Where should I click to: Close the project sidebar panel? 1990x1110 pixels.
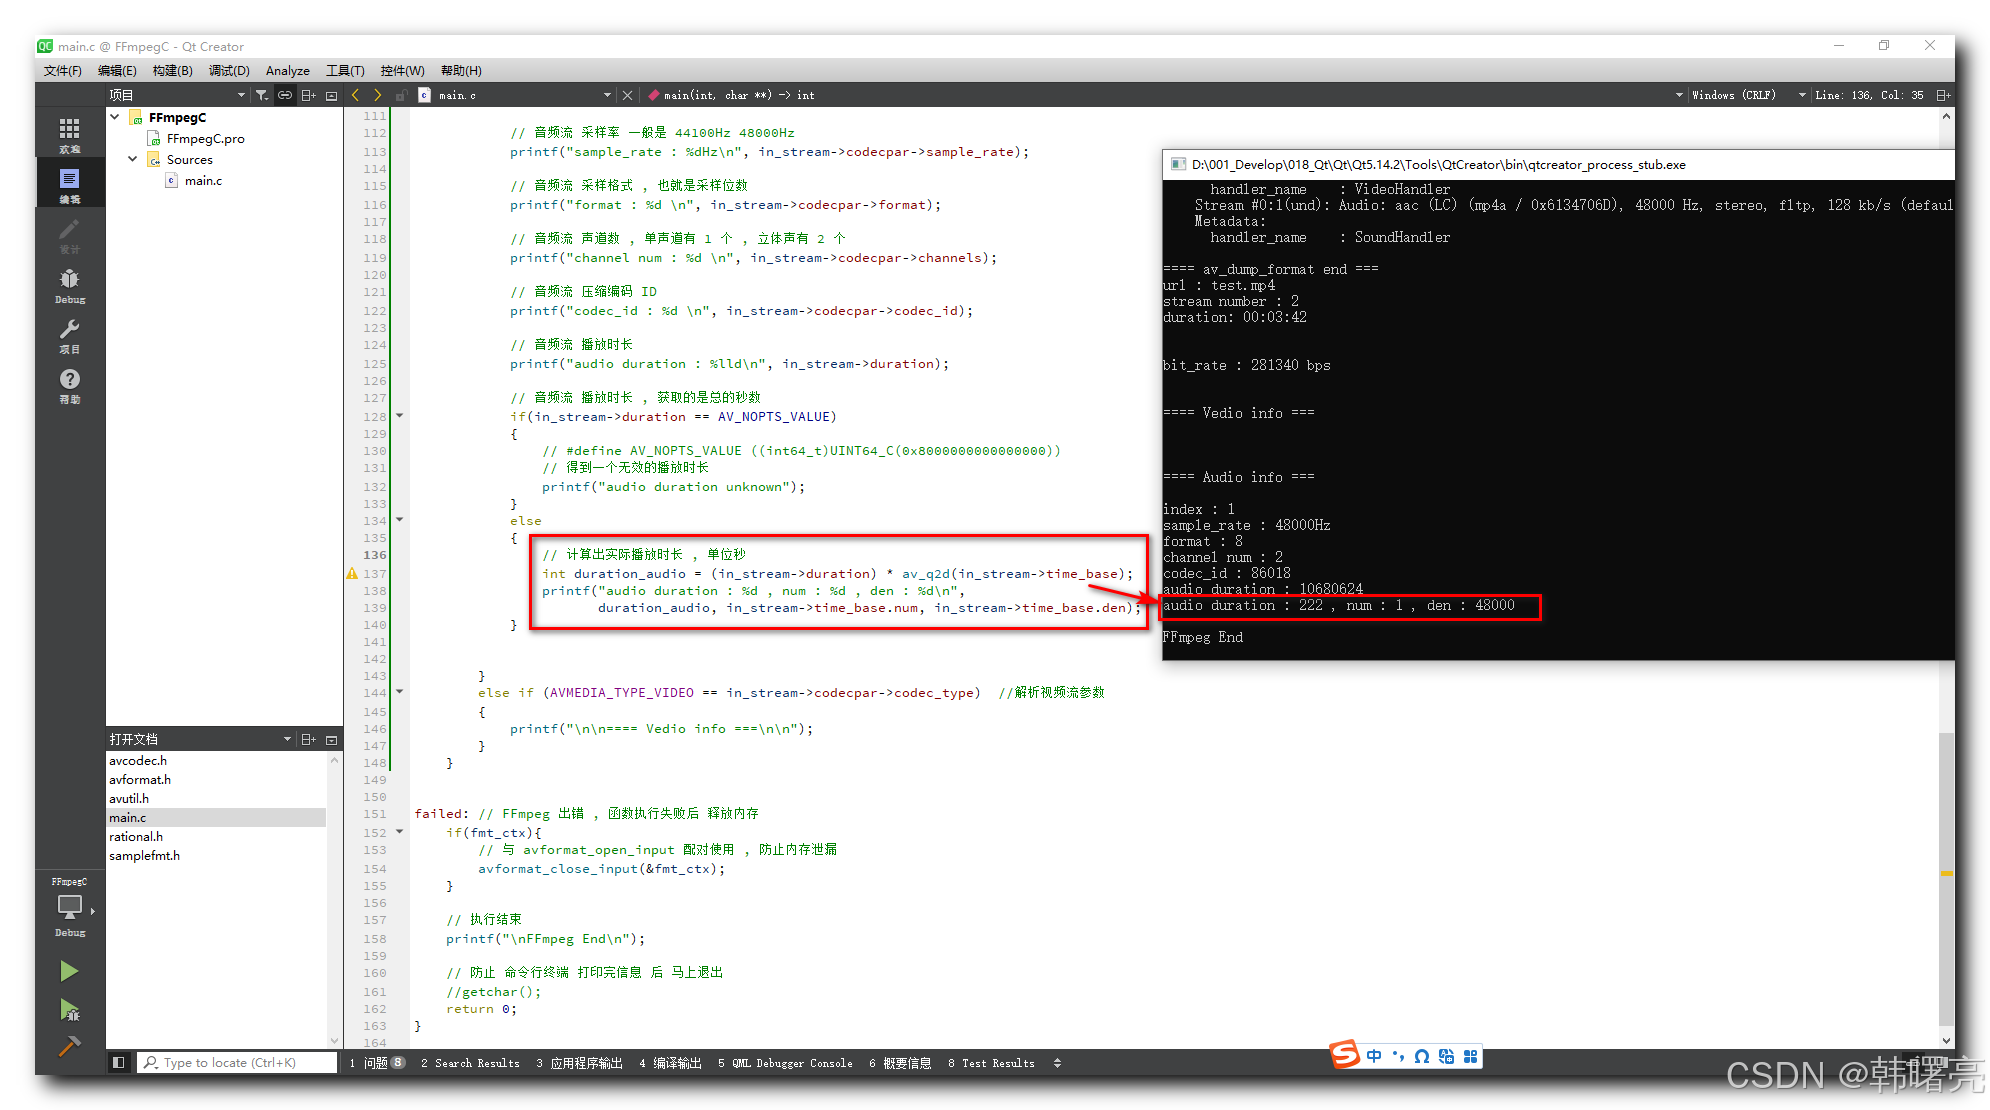[331, 95]
